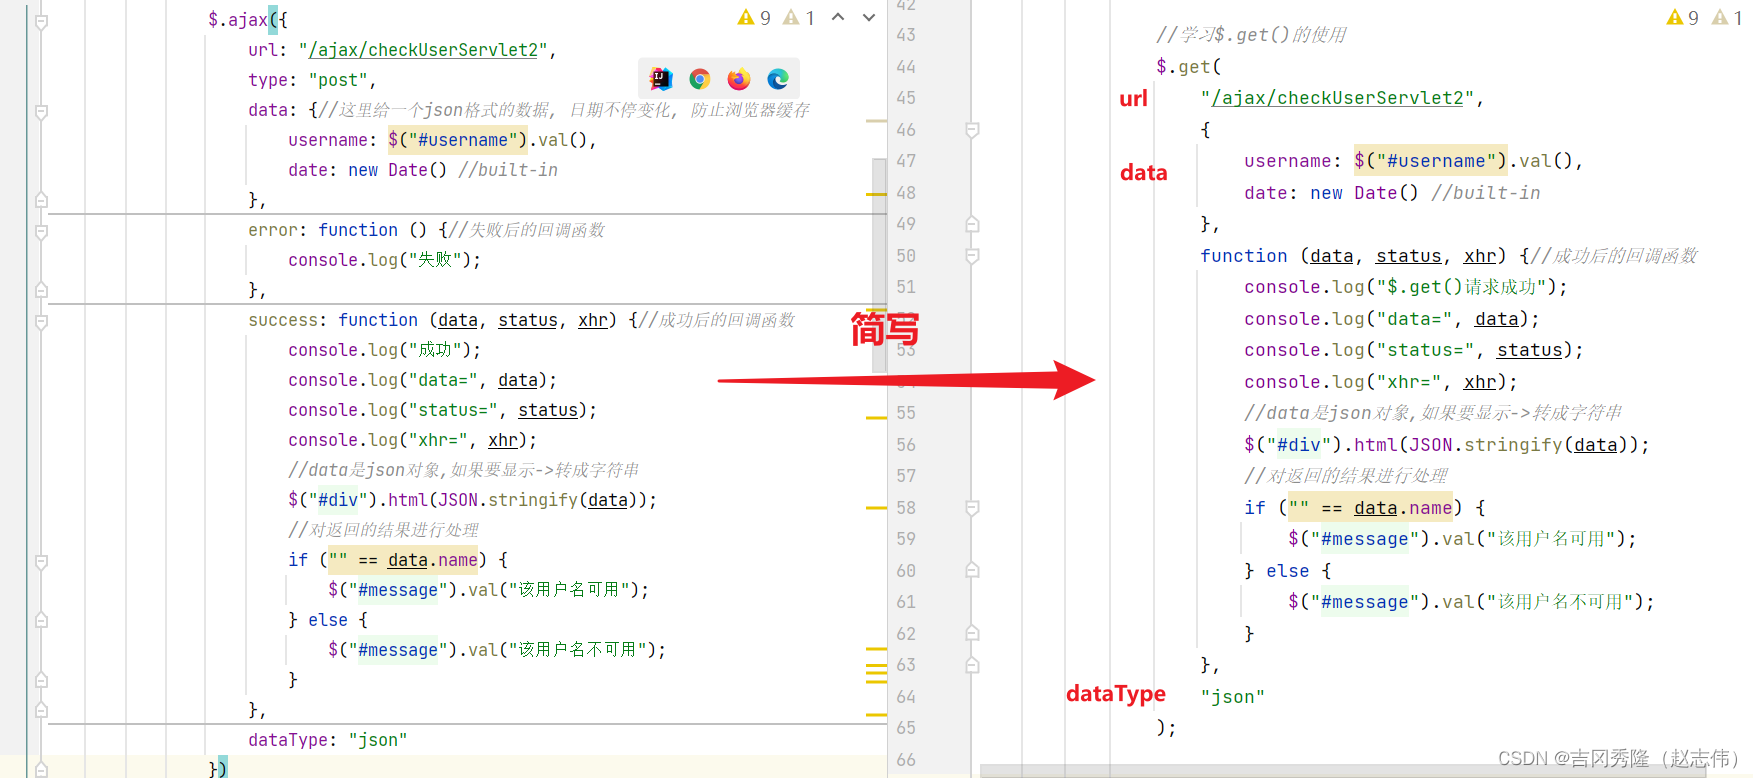This screenshot has height=778, width=1753.
Task: Click the 'error' keyword in $.ajax options
Action: [x=273, y=230]
